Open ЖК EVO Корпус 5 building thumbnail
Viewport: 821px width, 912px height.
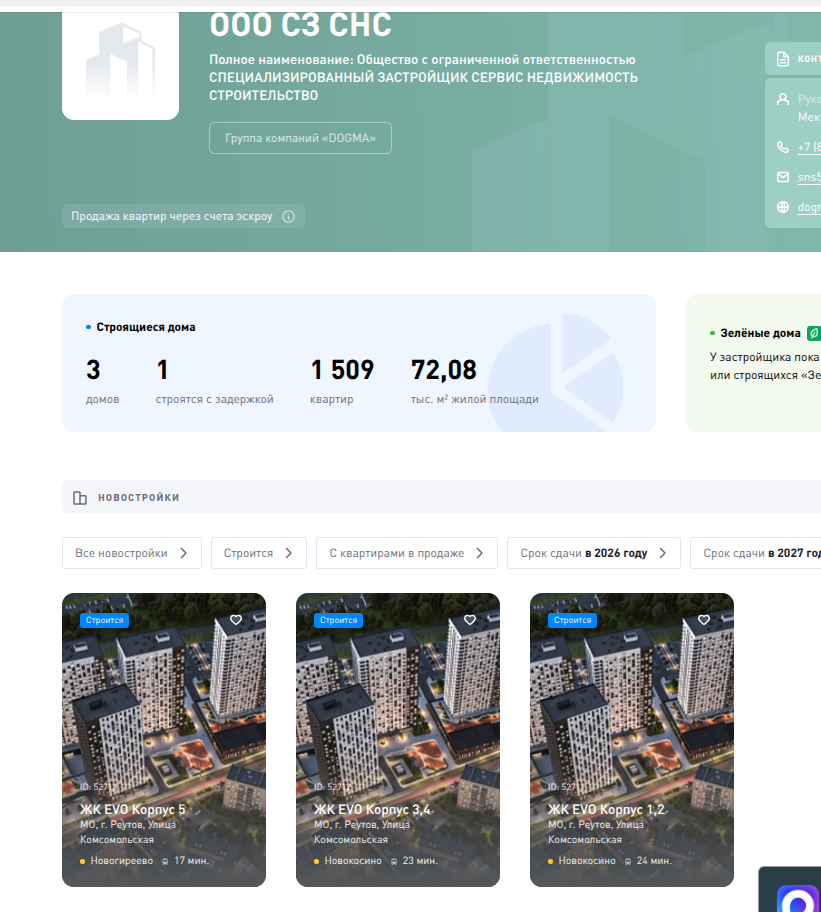click(164, 700)
